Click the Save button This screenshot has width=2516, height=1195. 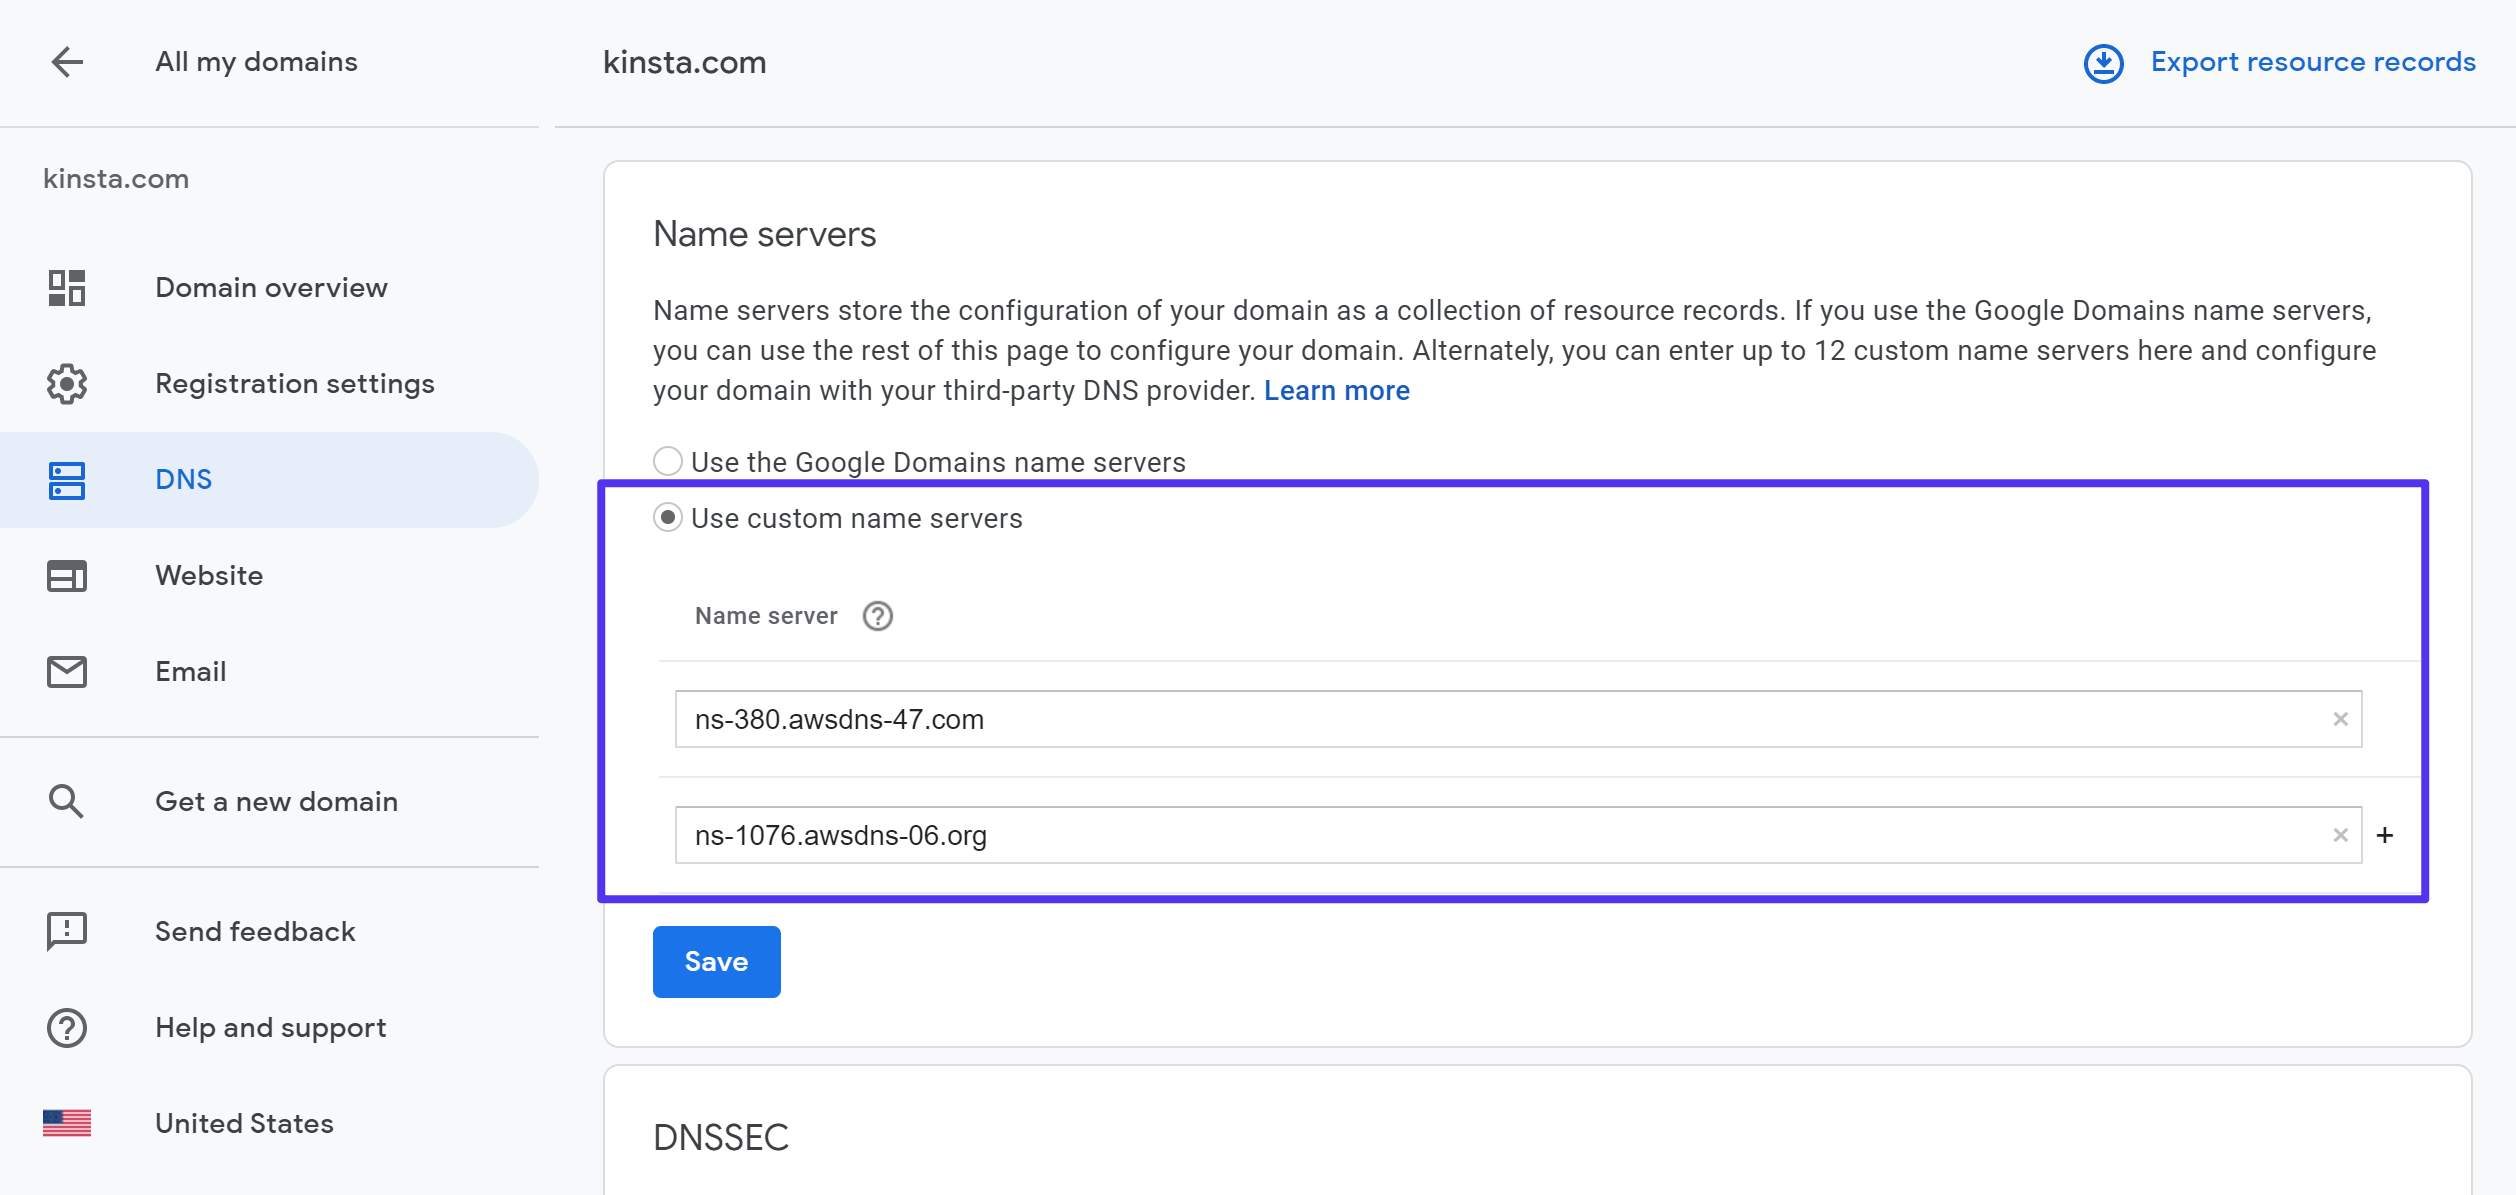(x=716, y=961)
